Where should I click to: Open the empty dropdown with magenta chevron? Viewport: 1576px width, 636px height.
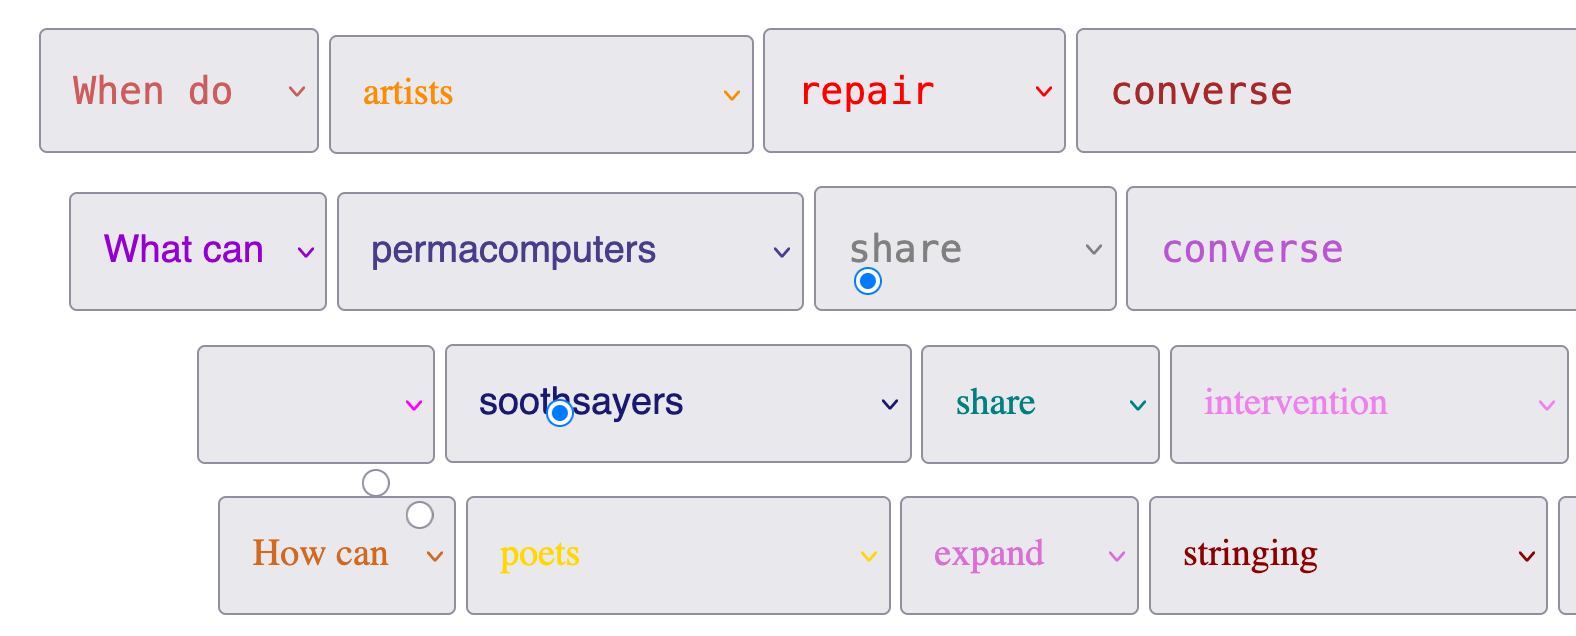click(316, 404)
